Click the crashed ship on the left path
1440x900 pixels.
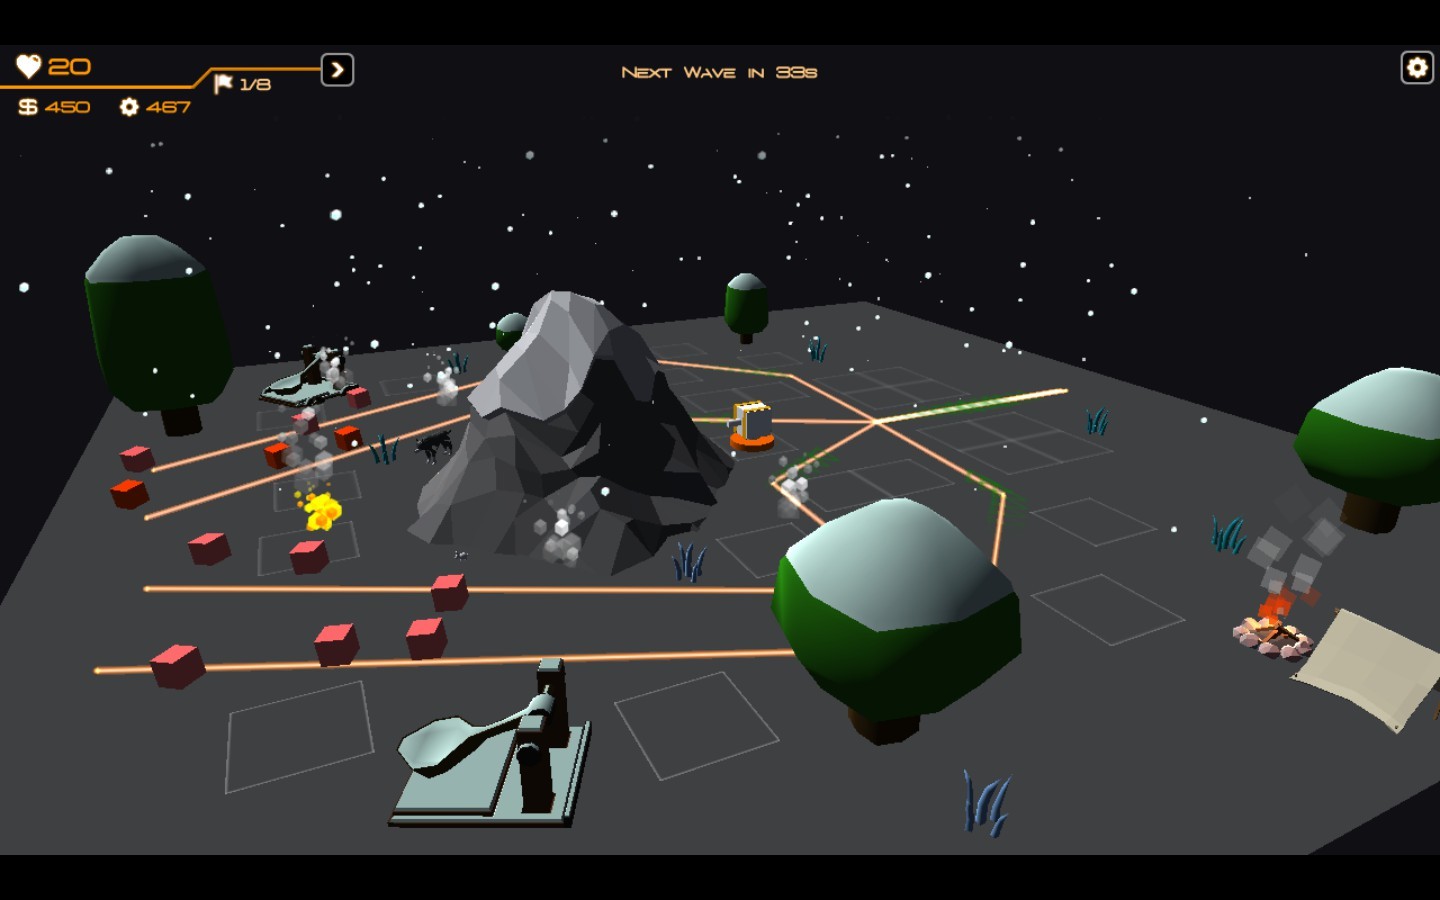click(x=300, y=385)
